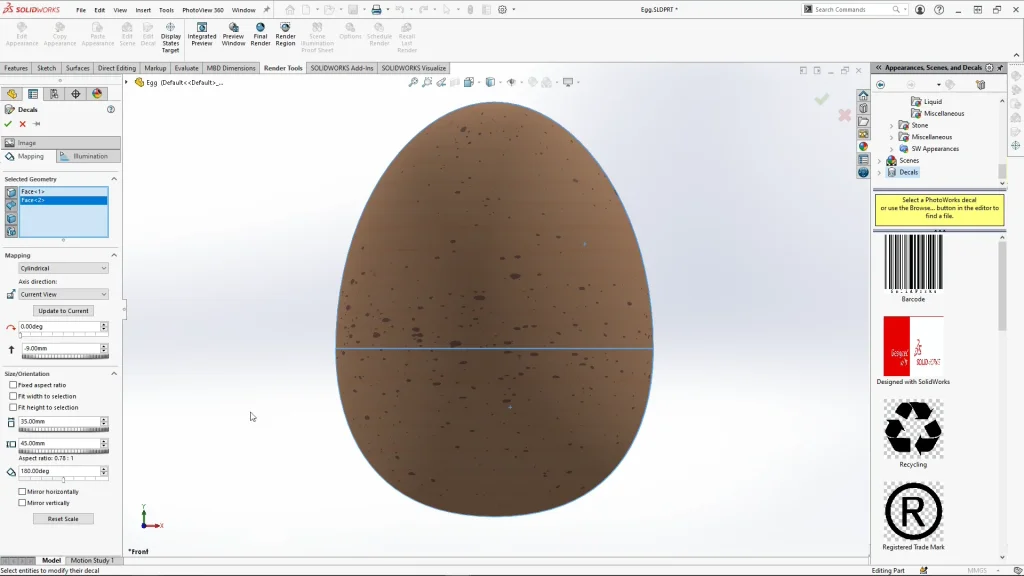The image size is (1024, 576).
Task: Check Fit width to selection
Action: pos(13,396)
